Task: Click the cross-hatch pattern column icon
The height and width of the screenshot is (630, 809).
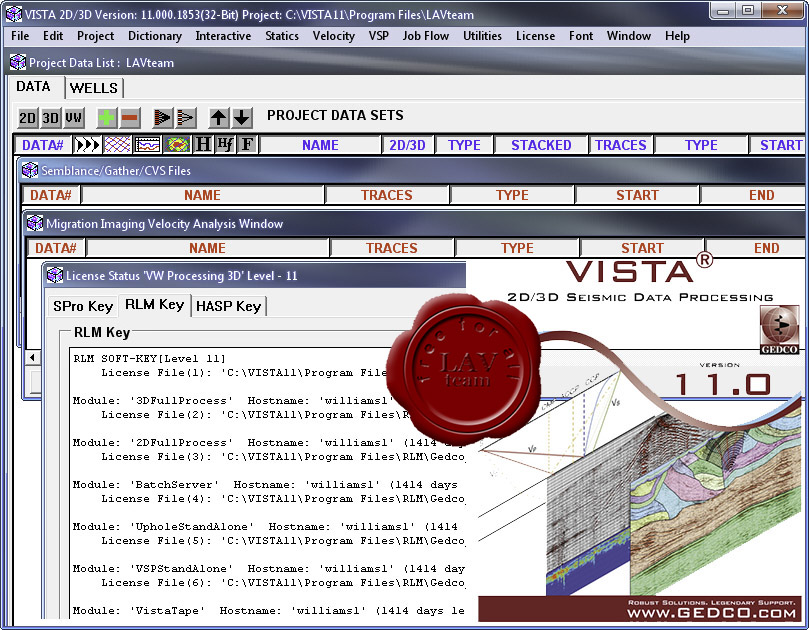Action: 118,145
